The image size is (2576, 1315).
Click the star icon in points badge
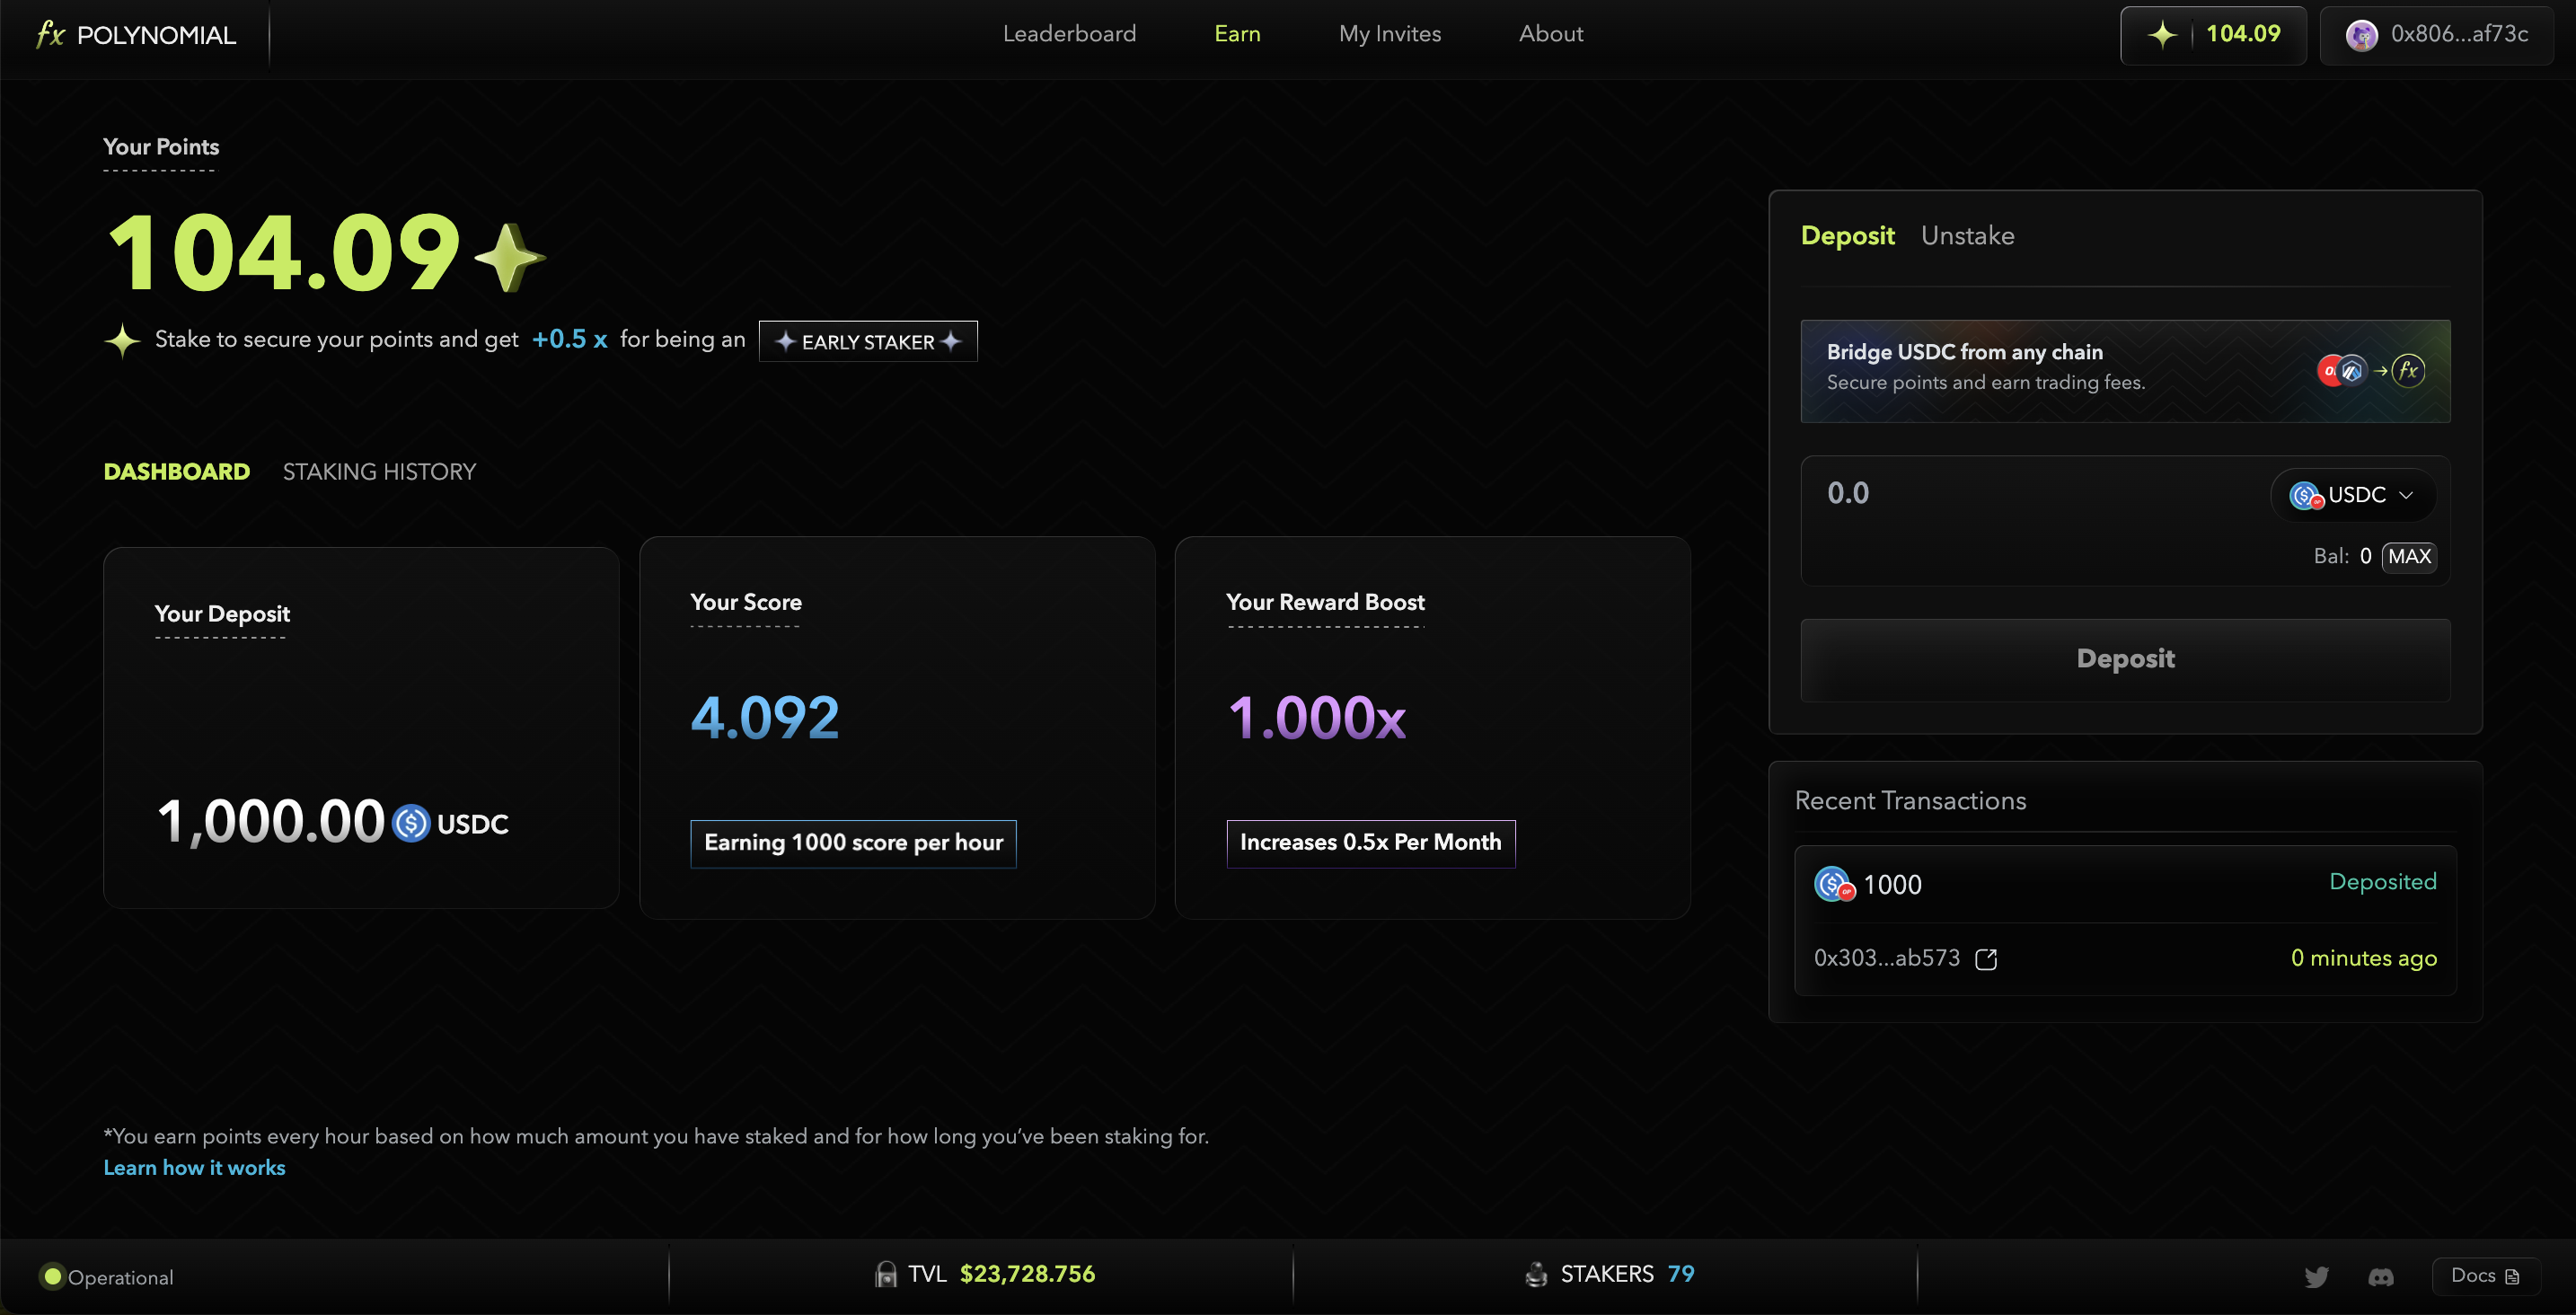2162,35
